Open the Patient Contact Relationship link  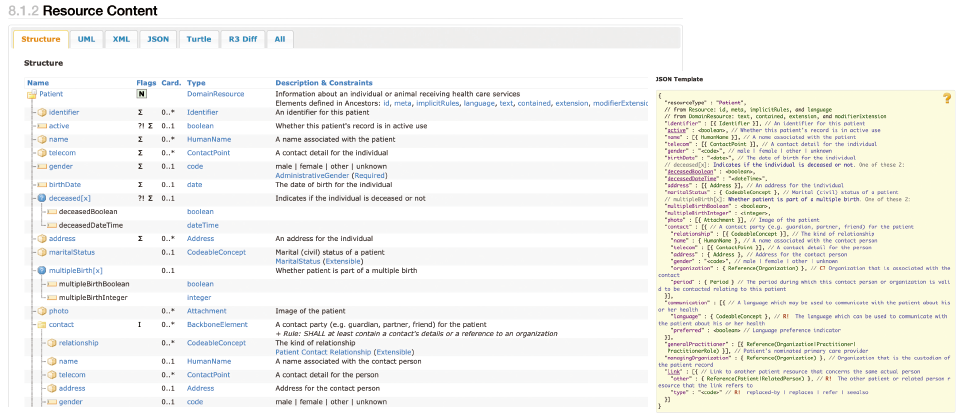point(323,352)
